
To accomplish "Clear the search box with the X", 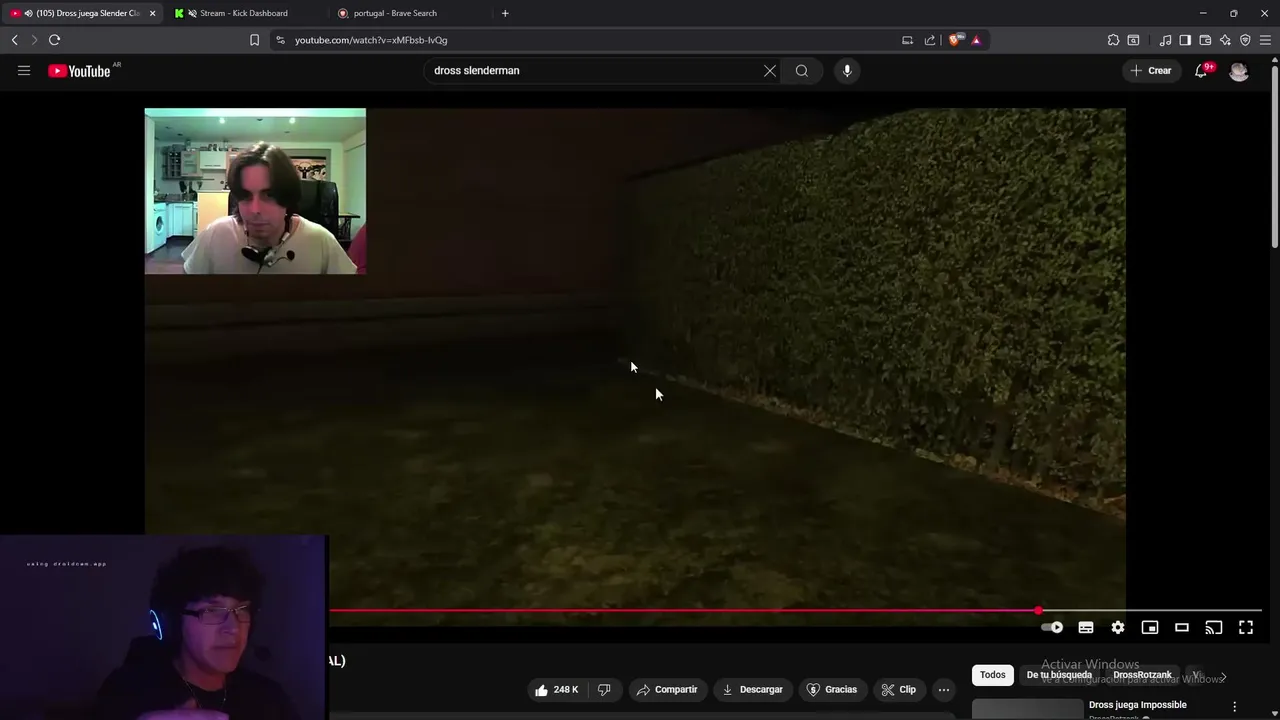I will (x=770, y=71).
